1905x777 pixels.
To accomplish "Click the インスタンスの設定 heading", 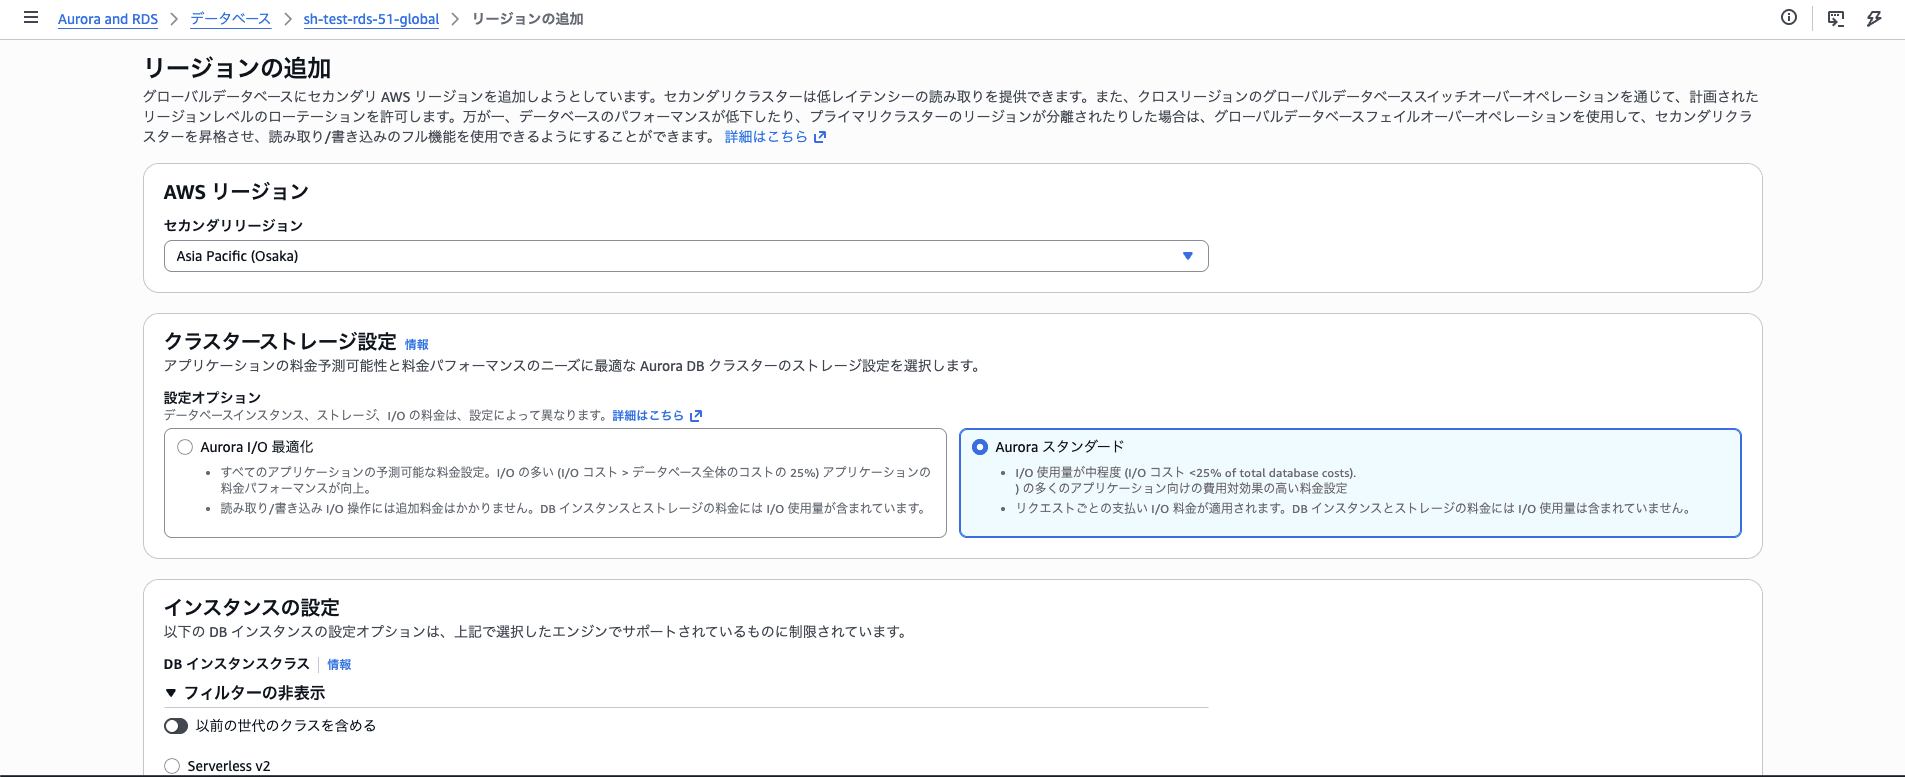I will (252, 607).
